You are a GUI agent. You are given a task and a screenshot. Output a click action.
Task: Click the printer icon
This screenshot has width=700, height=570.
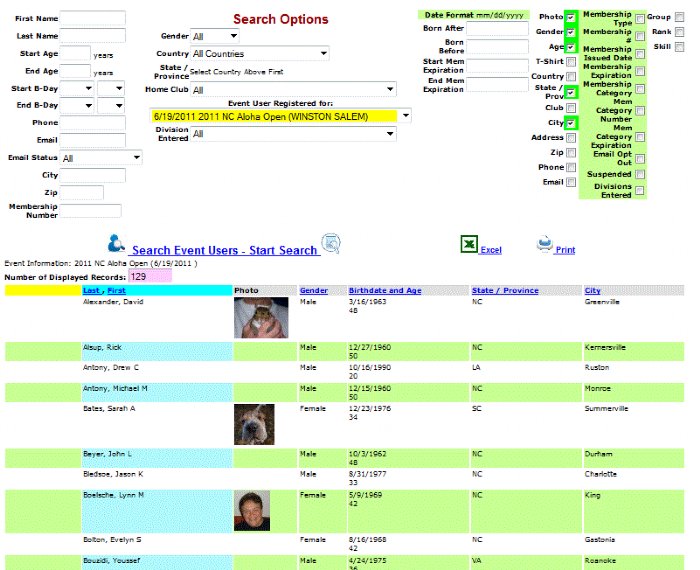pos(545,244)
